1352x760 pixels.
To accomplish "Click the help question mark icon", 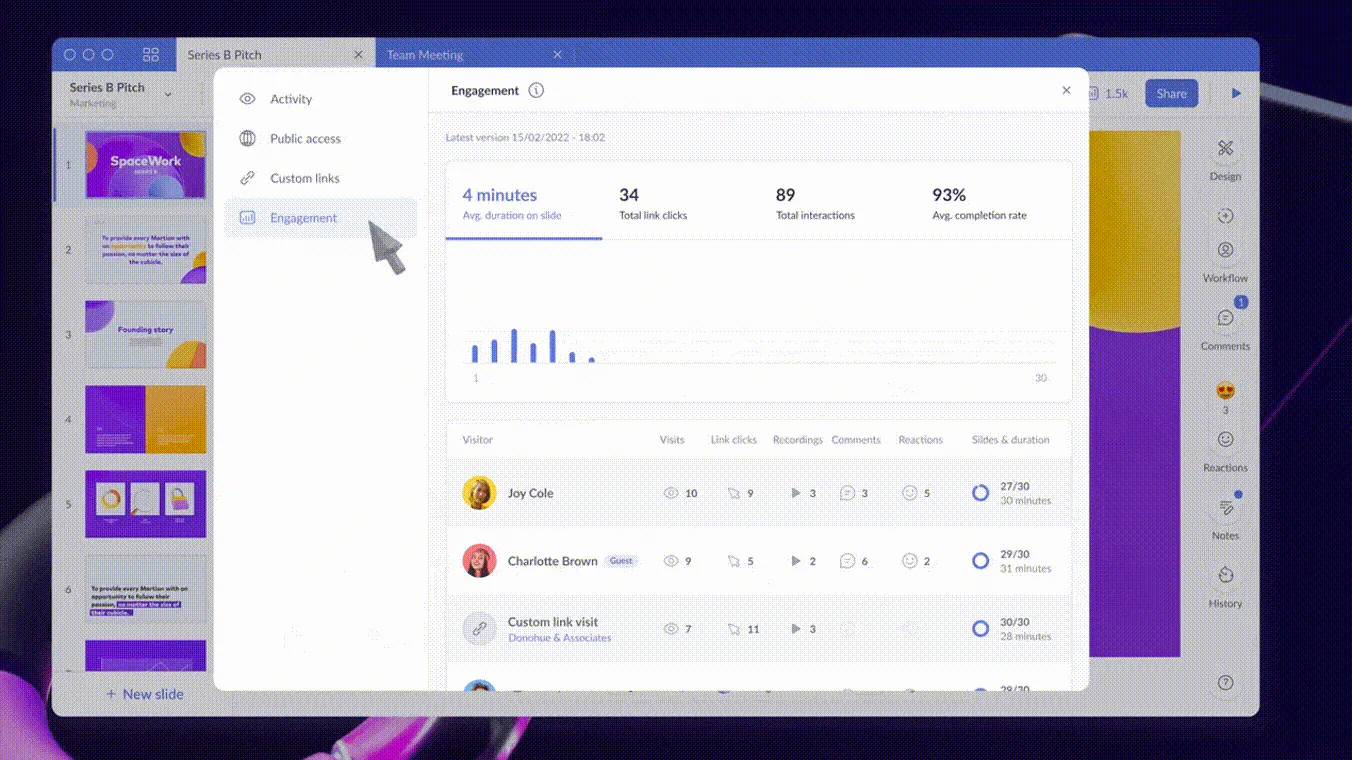I will pyautogui.click(x=1225, y=683).
